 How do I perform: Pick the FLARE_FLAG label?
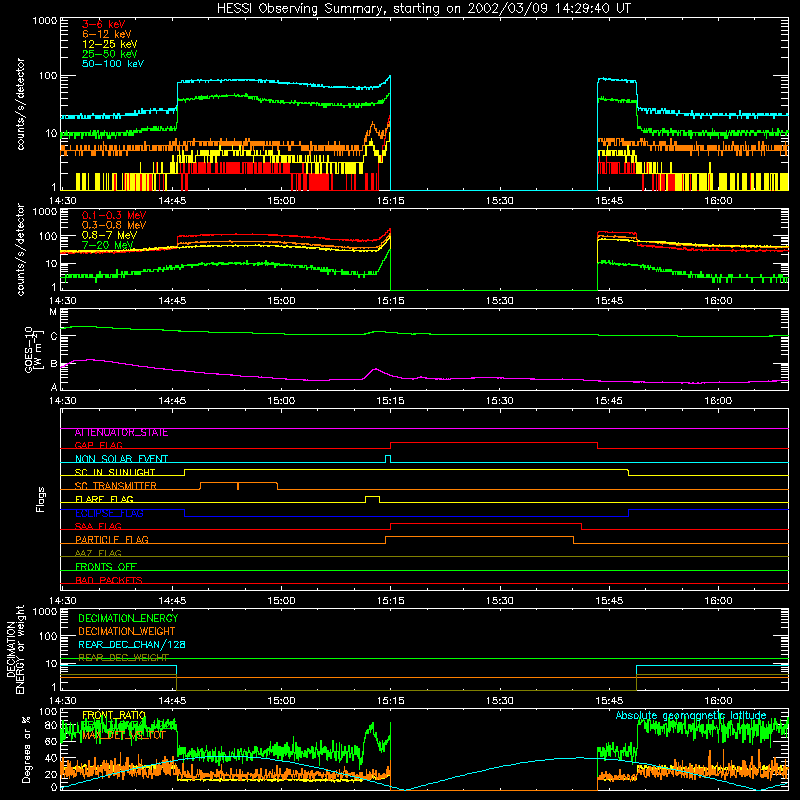(x=104, y=499)
